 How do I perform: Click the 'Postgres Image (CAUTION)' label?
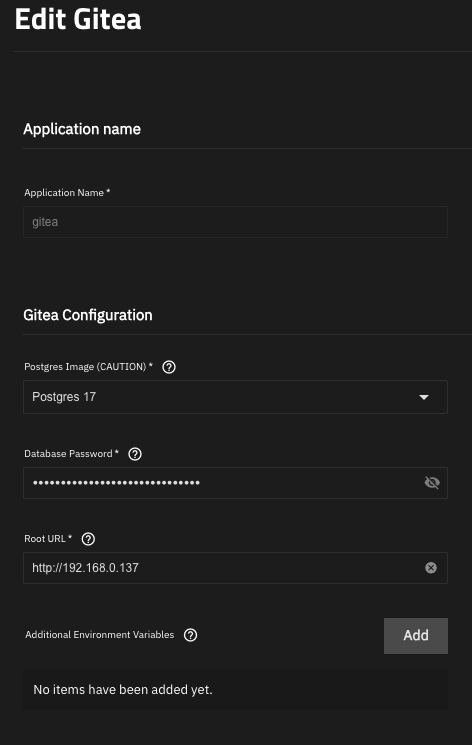coord(88,367)
